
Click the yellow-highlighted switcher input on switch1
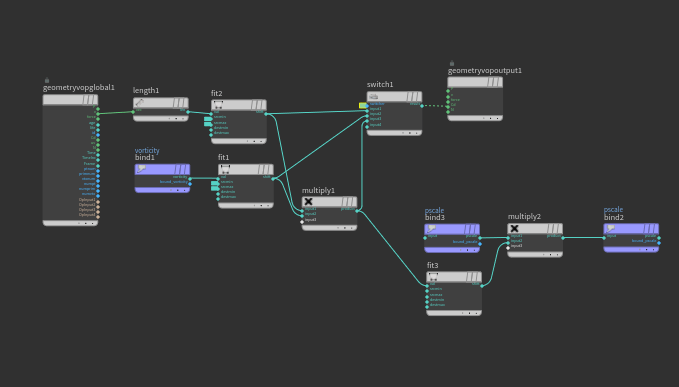(363, 105)
